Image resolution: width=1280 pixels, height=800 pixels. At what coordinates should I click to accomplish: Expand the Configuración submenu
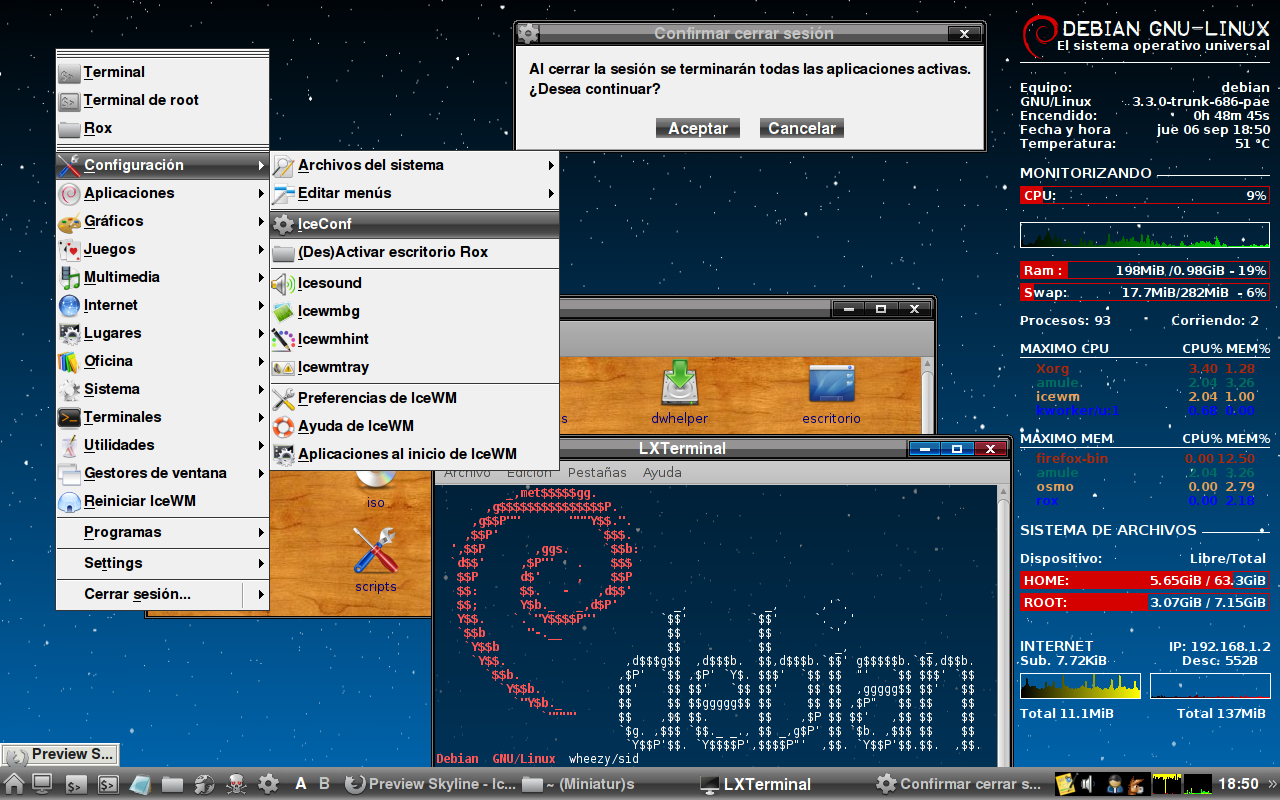click(162, 165)
